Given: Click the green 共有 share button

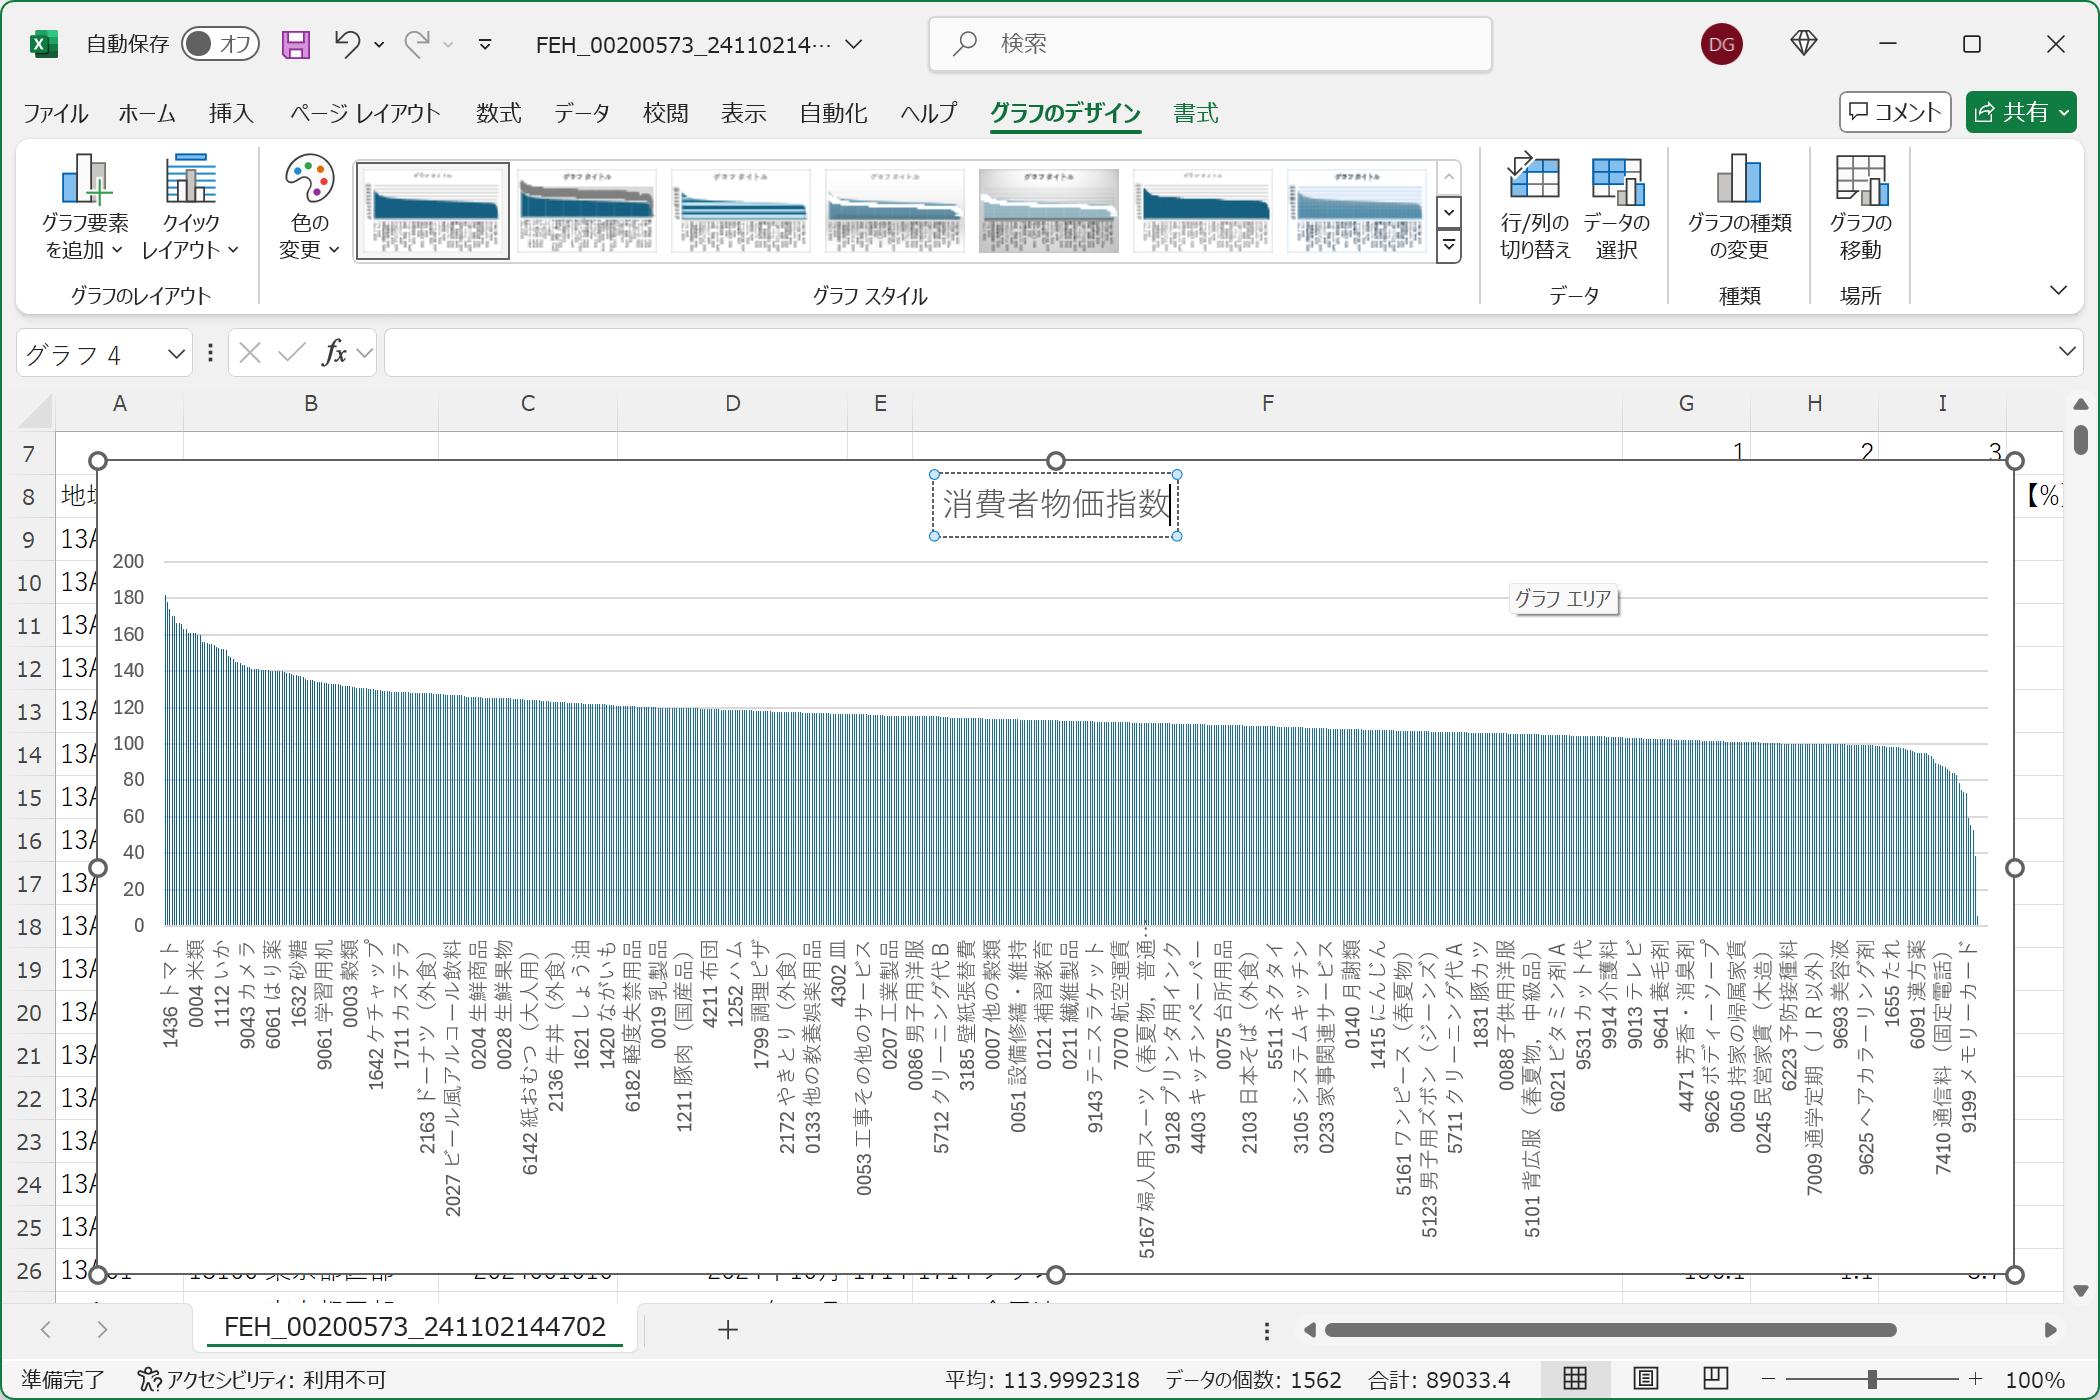Looking at the screenshot, I should point(2021,112).
